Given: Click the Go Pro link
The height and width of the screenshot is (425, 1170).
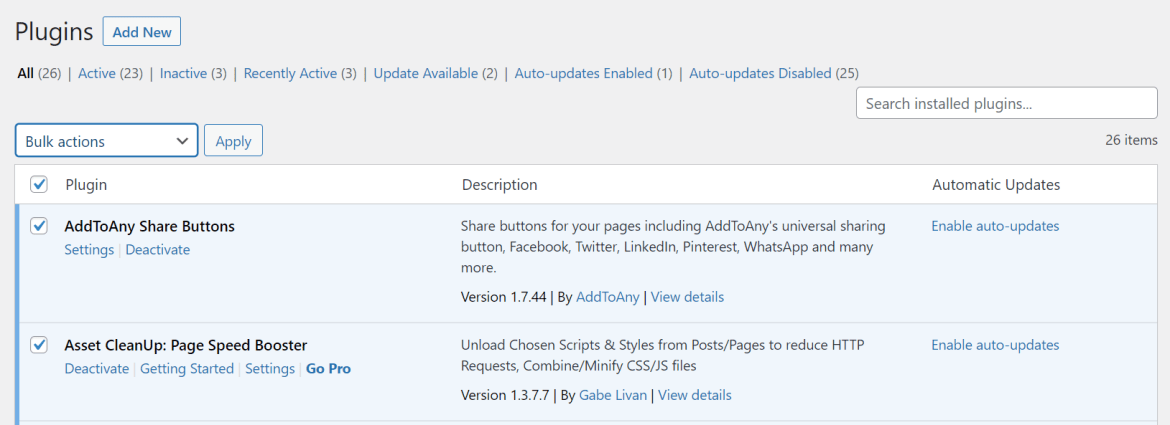Looking at the screenshot, I should 328,369.
